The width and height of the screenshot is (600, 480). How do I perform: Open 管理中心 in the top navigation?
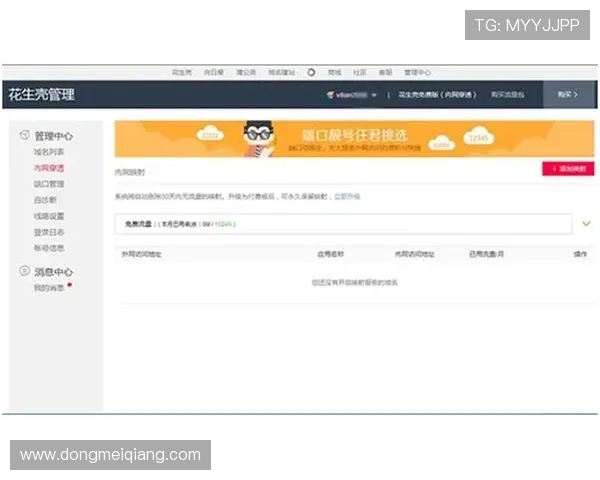click(417, 72)
